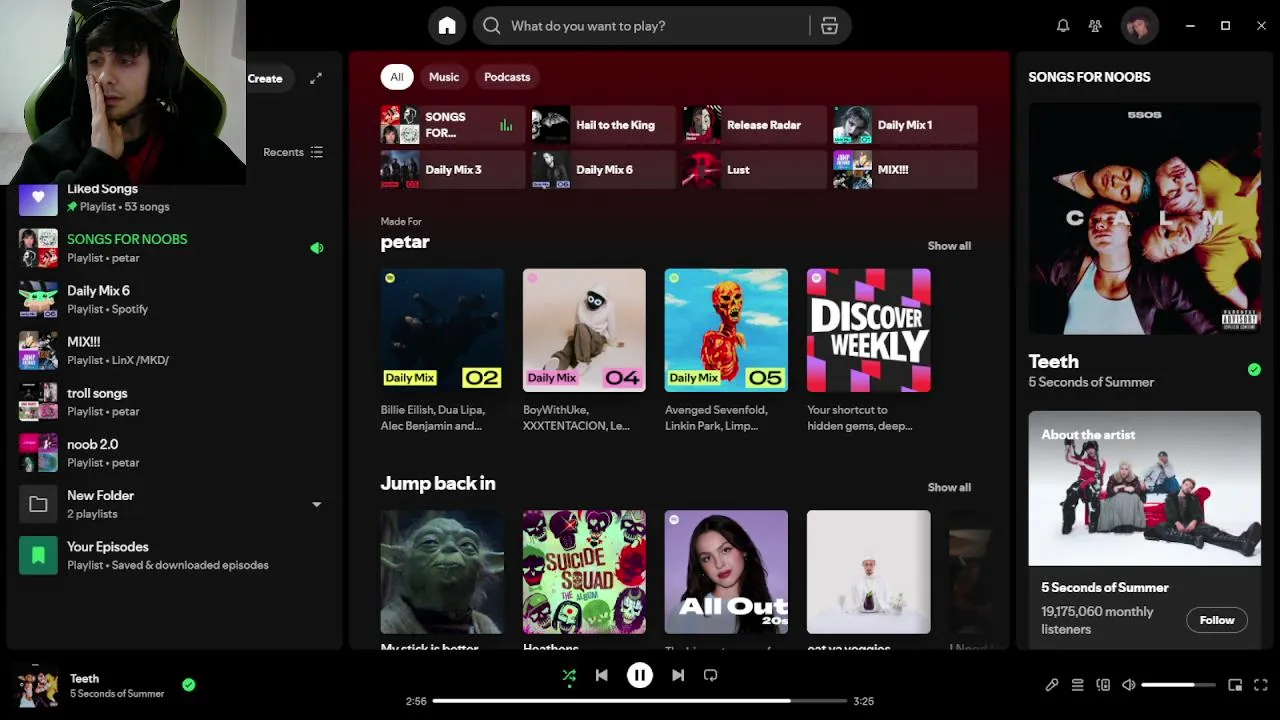Skip to previous track

601,675
